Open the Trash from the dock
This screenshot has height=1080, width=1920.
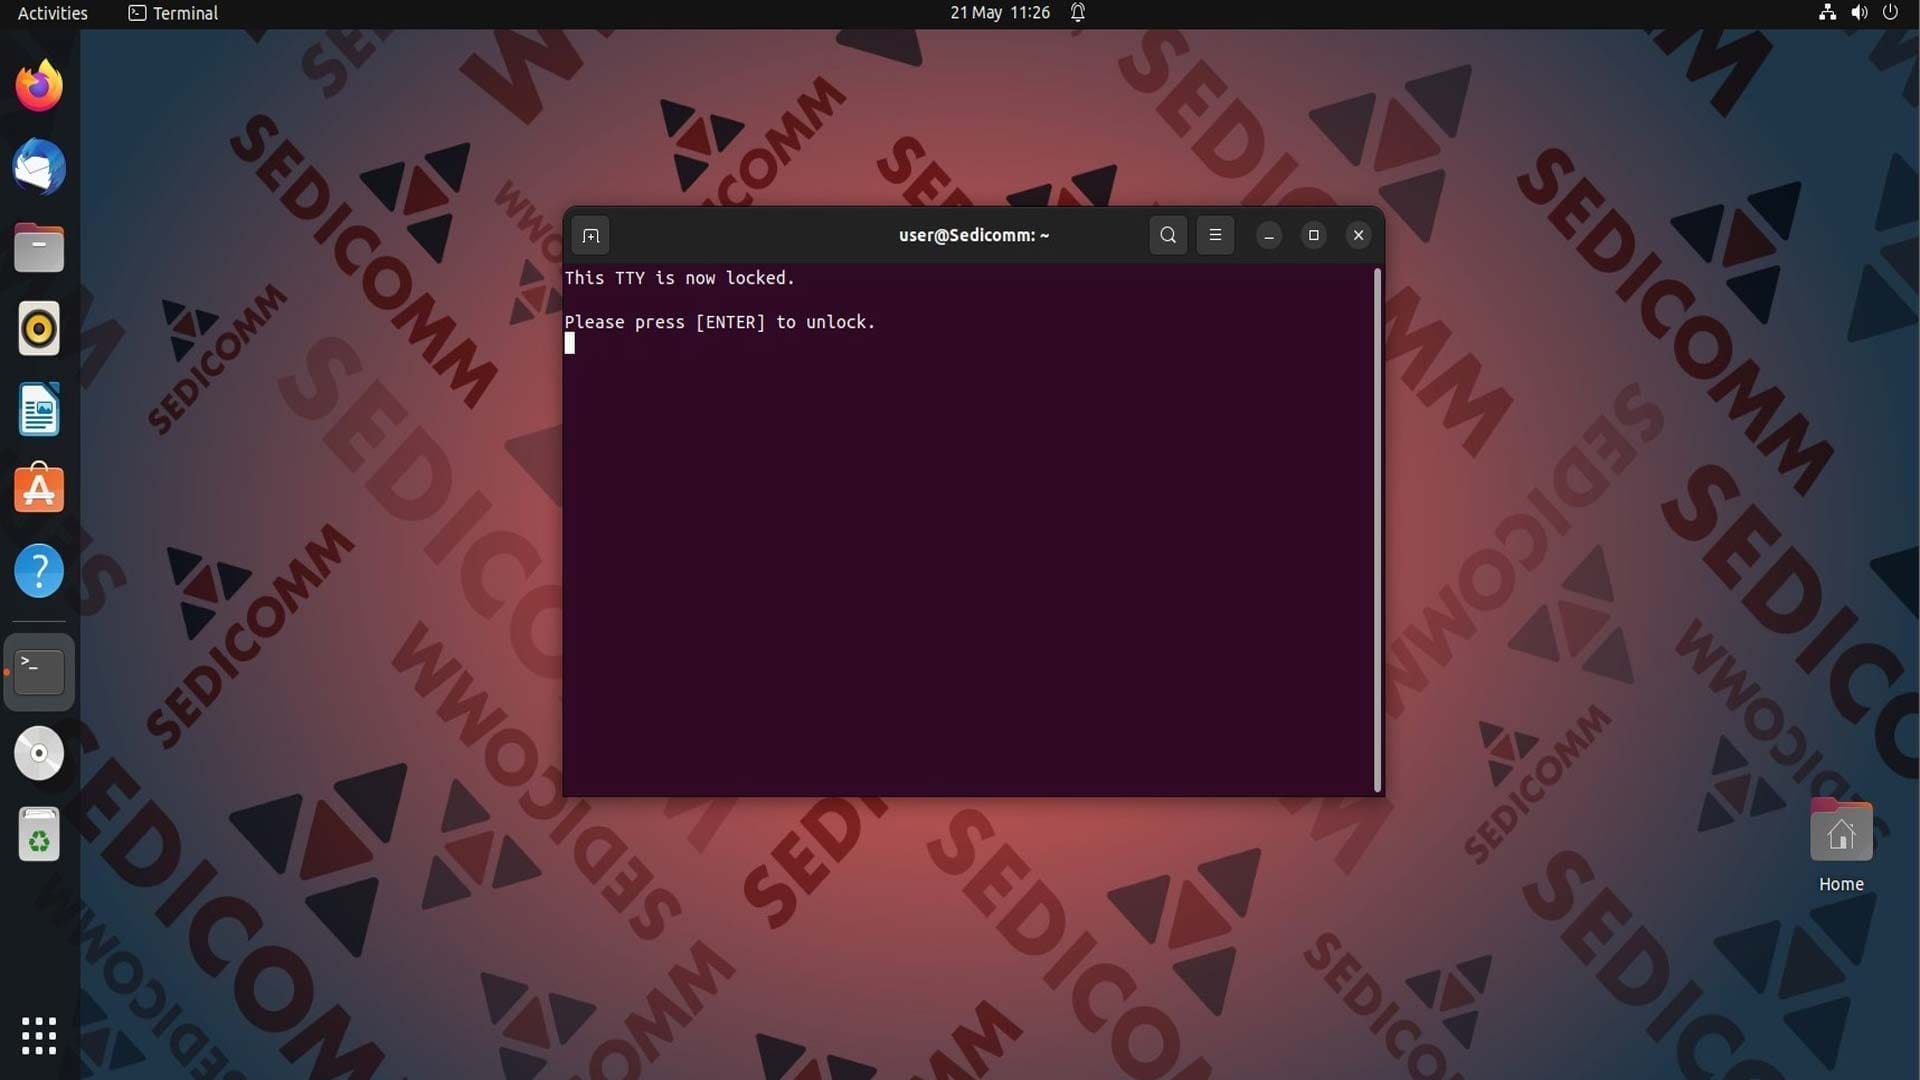39,834
